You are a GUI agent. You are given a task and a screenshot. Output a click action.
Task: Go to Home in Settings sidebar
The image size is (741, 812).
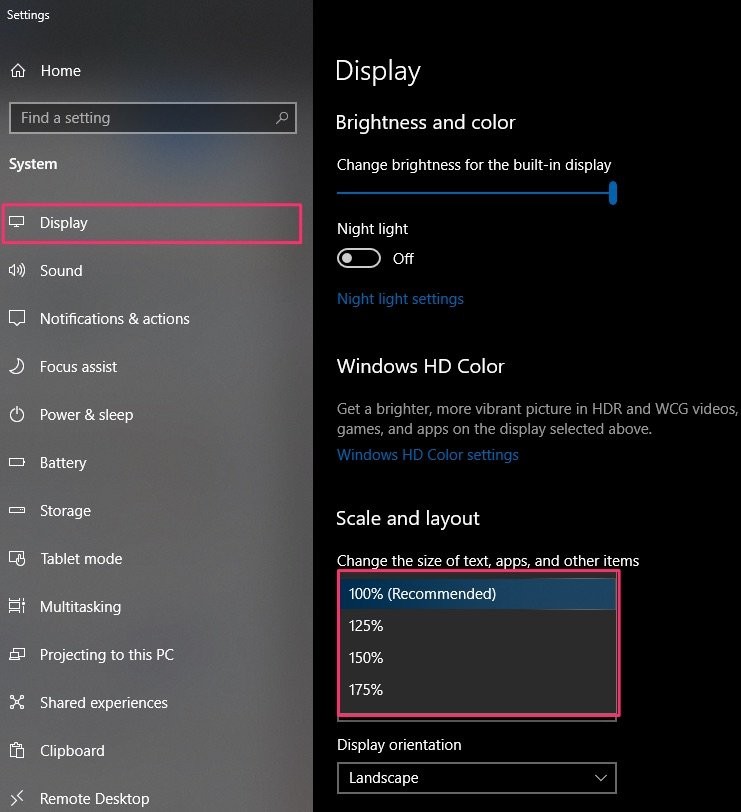coord(60,70)
